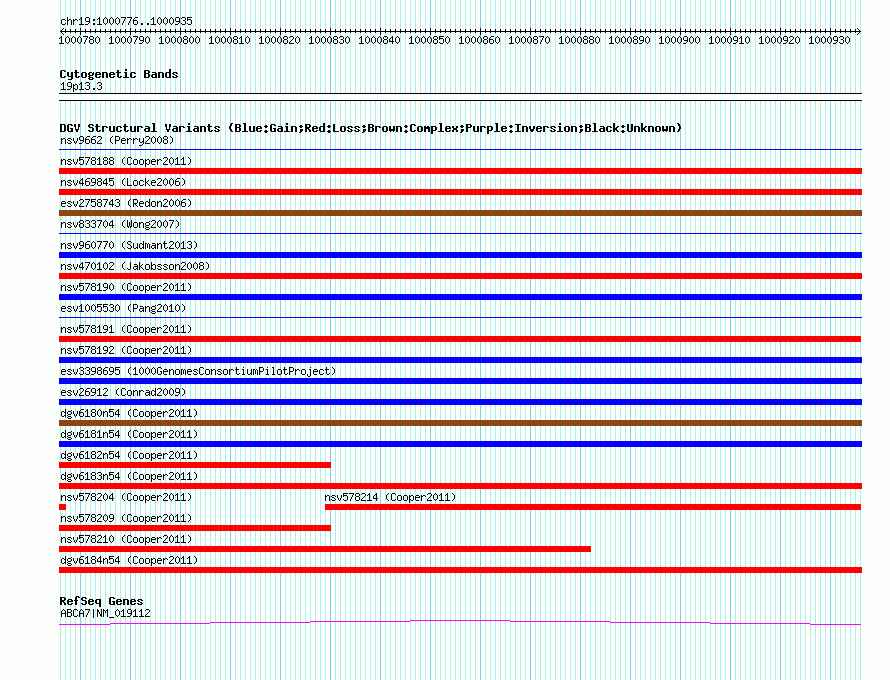
Task: Open variant nsv578191 (Cooper2011)
Action: pyautogui.click(x=126, y=329)
